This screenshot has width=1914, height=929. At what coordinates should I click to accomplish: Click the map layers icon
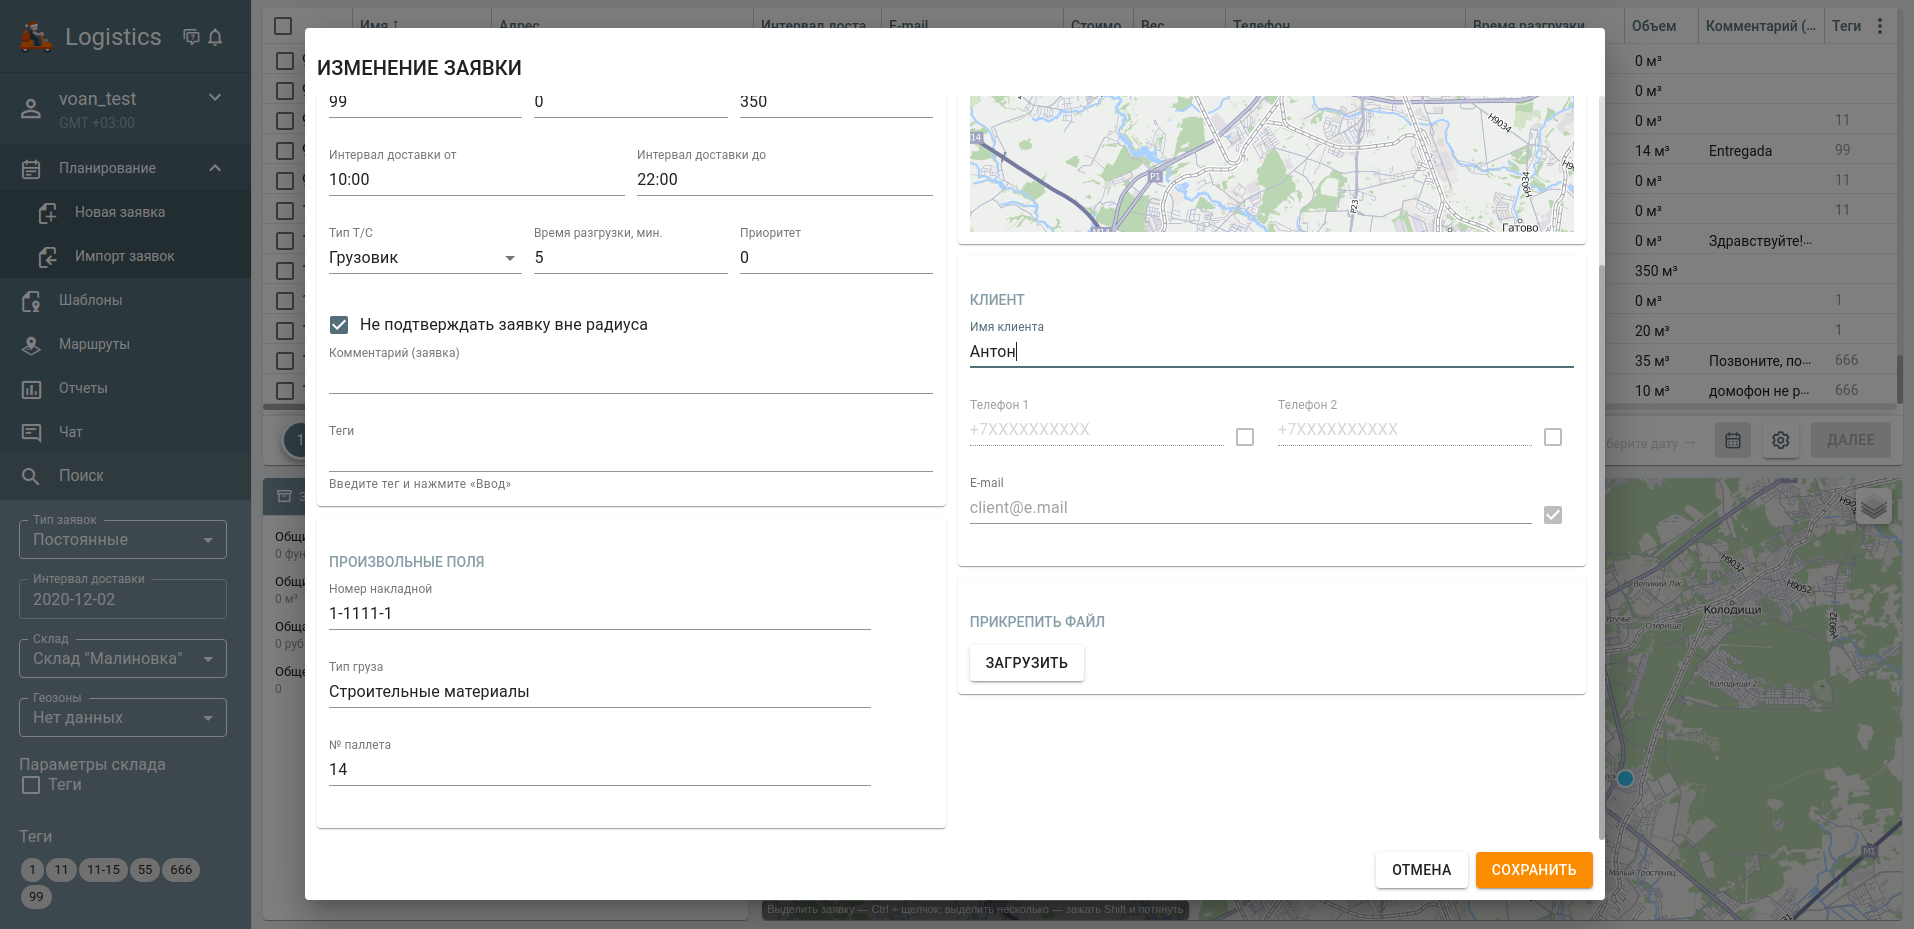(x=1874, y=508)
